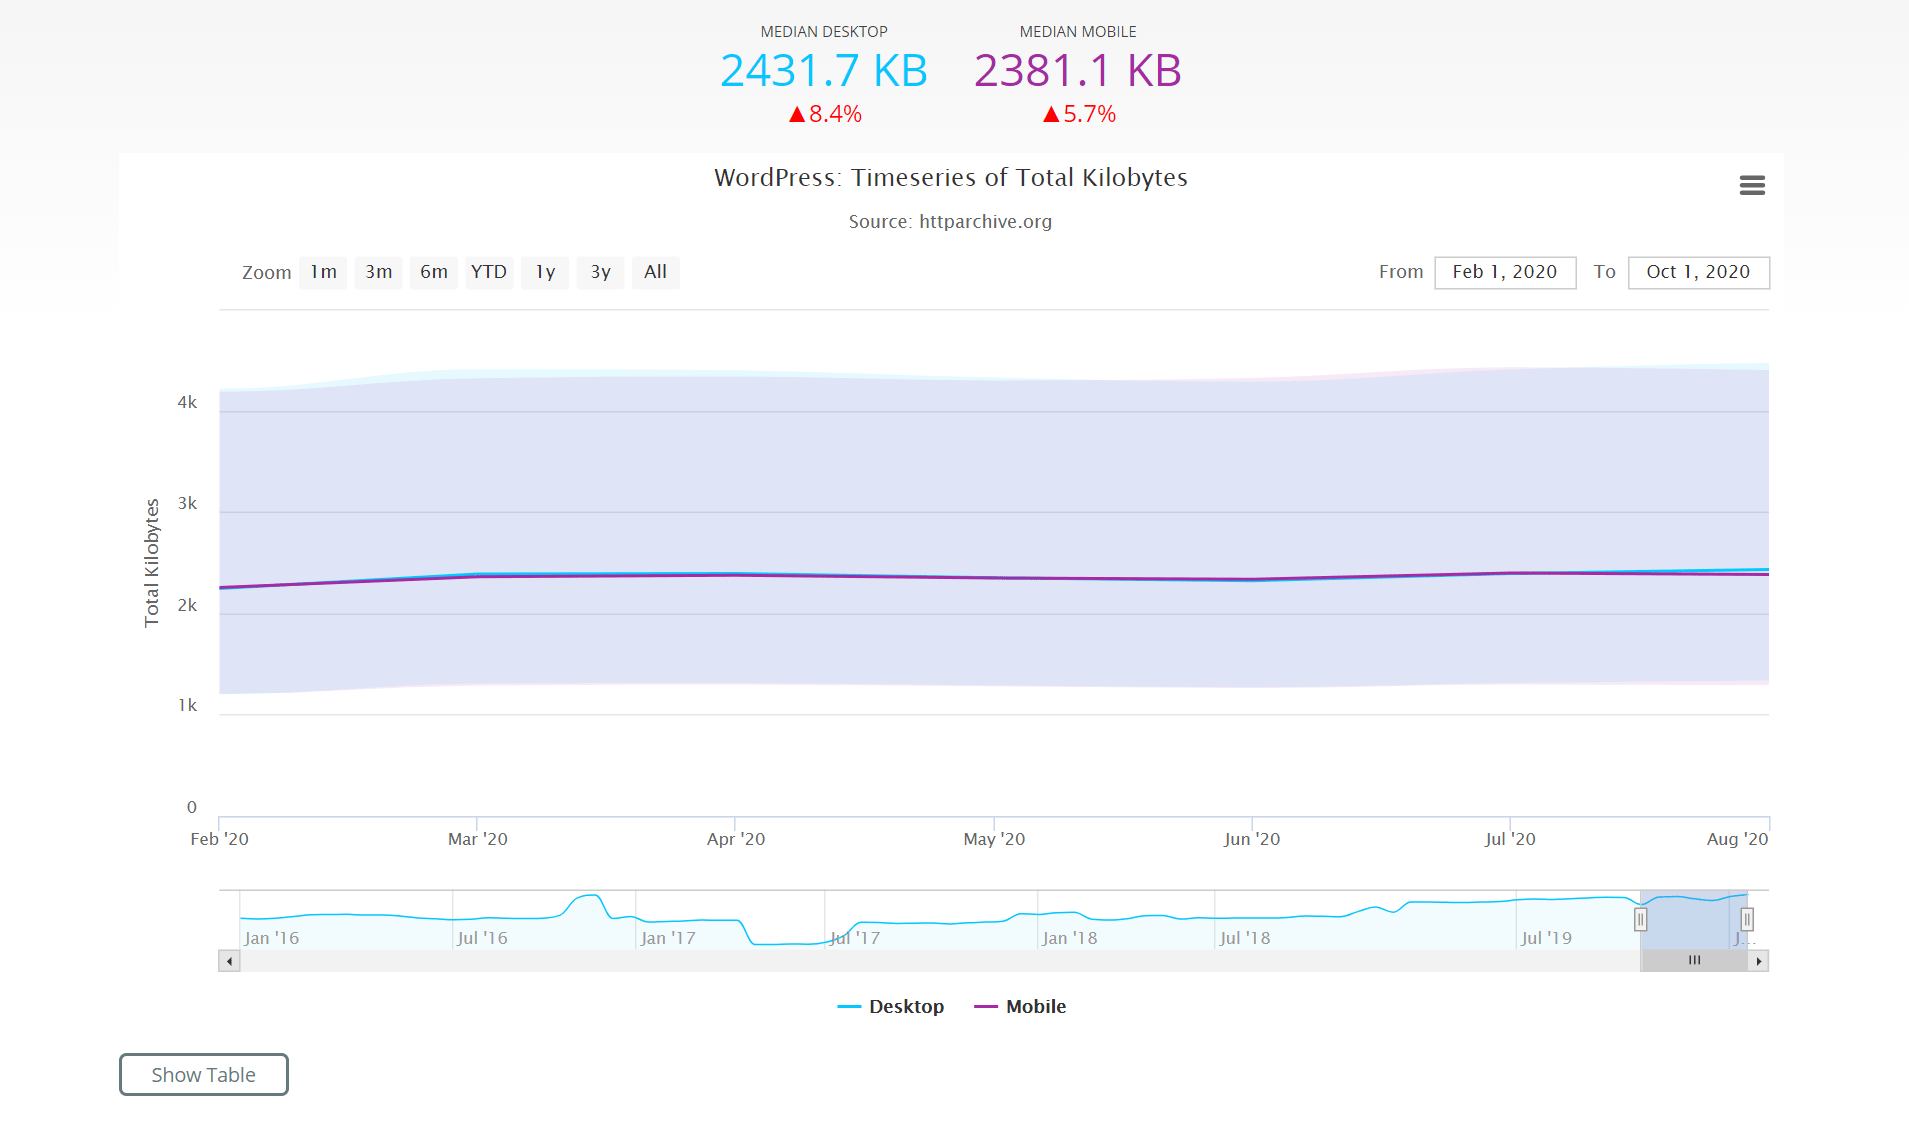Set zoom range to YTD

point(489,272)
